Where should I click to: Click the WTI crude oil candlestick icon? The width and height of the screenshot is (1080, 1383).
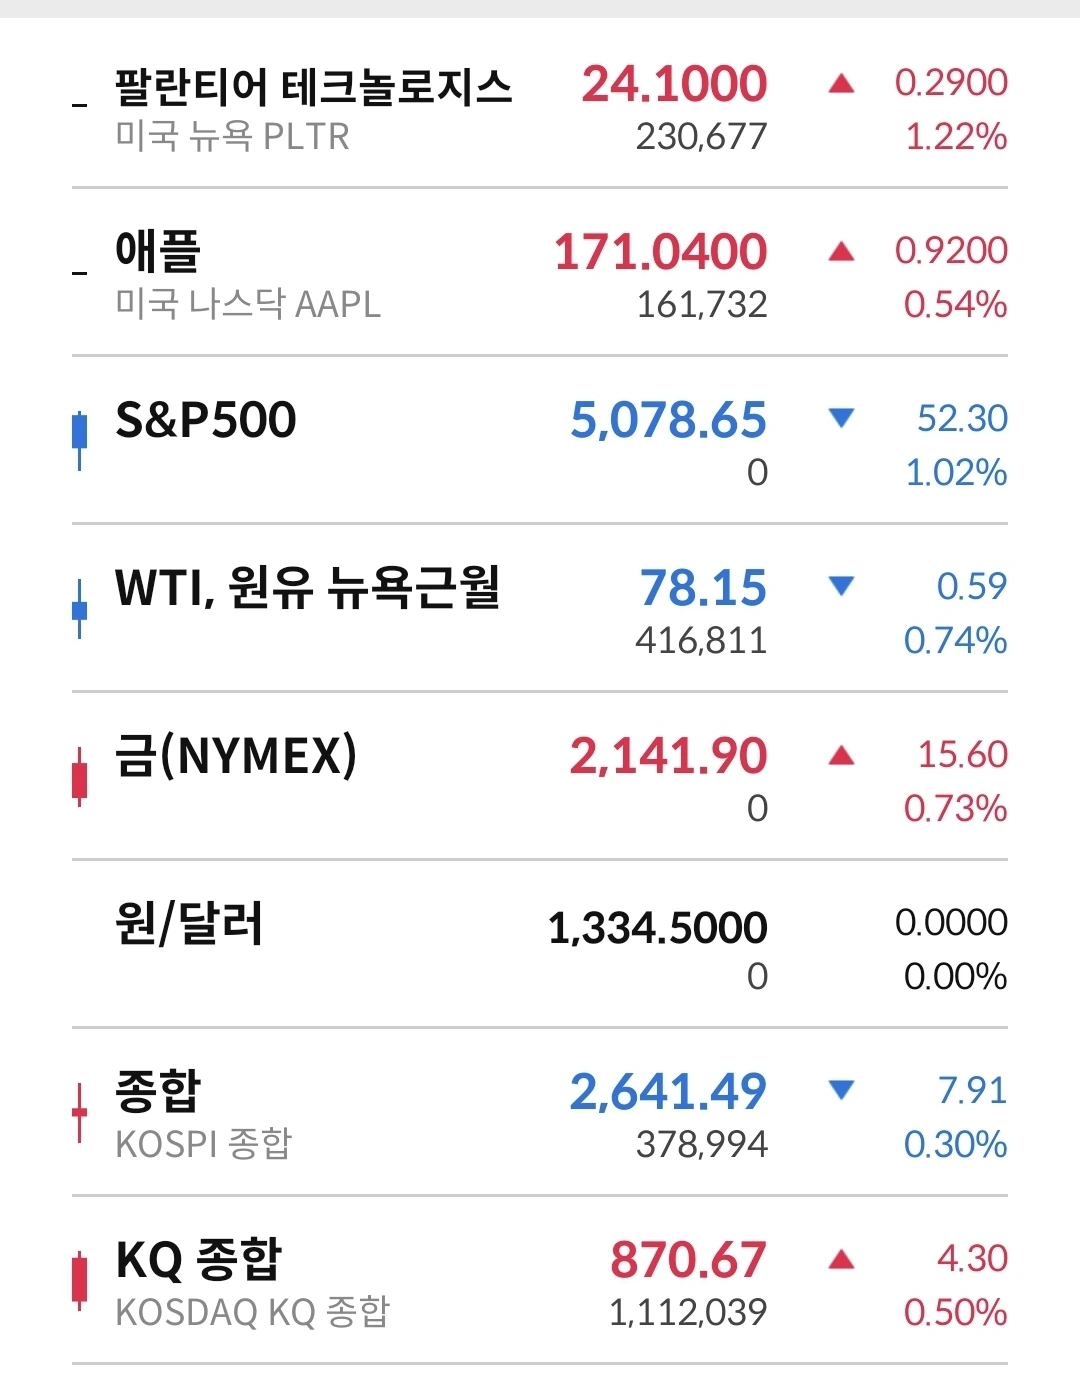[x=79, y=607]
